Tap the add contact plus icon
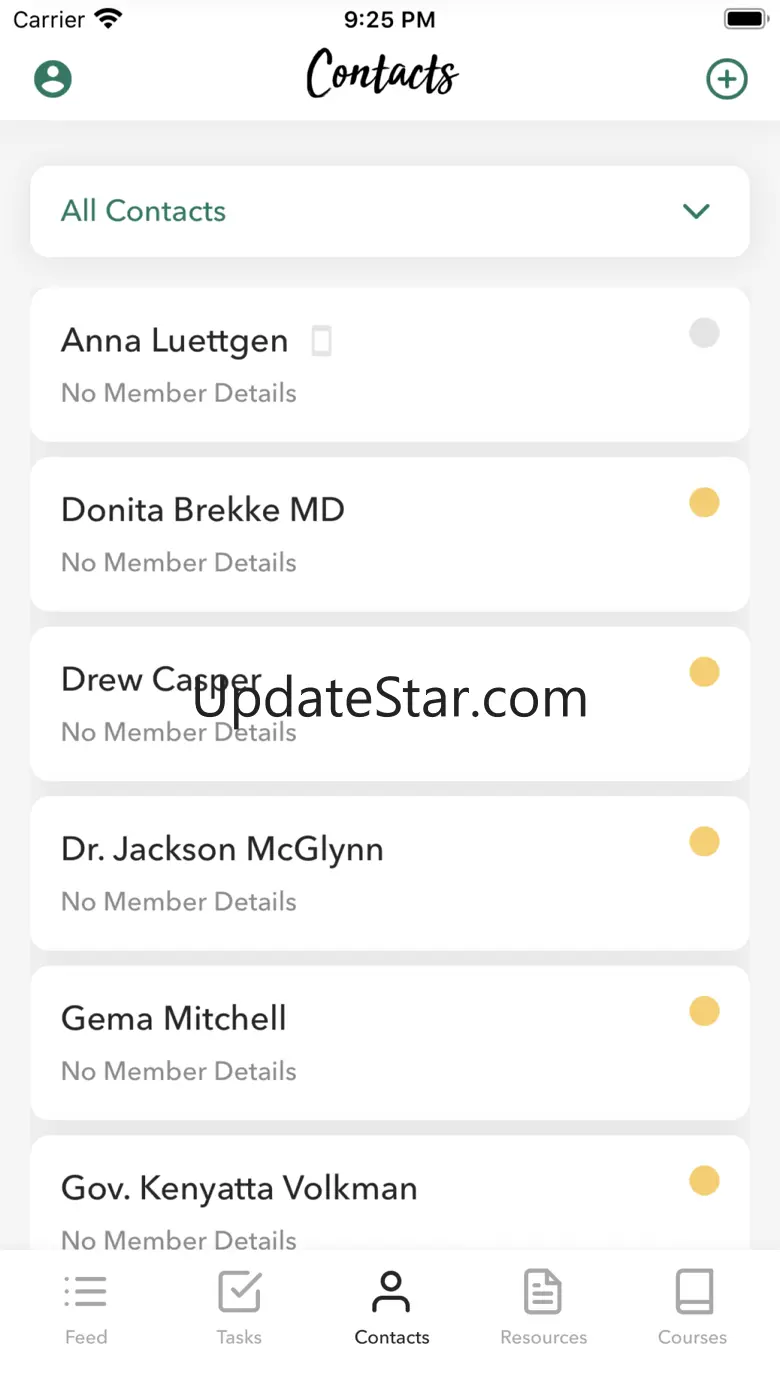Image resolution: width=780 pixels, height=1387 pixels. (x=727, y=79)
